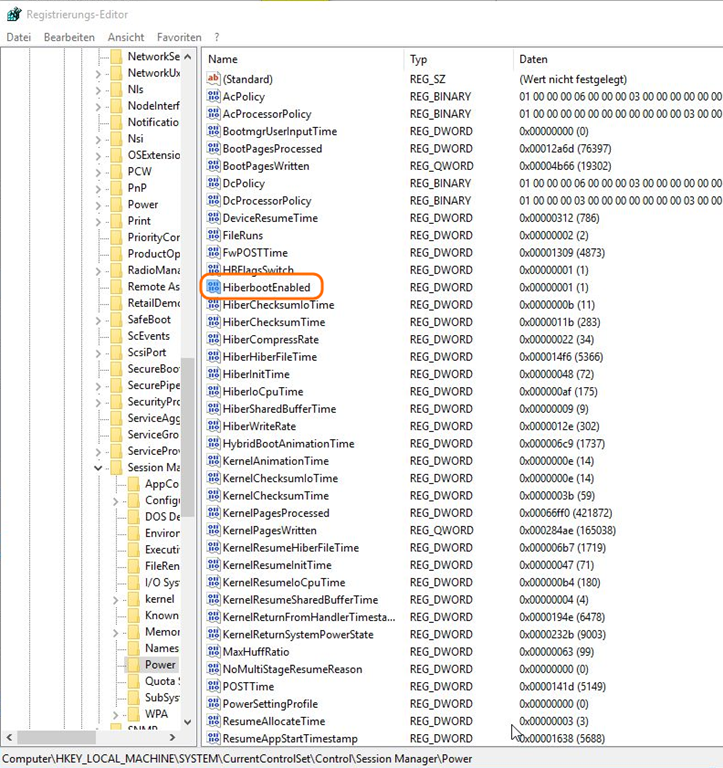Click the Registry Editor app icon in title bar
The image size is (723, 768).
pos(10,12)
